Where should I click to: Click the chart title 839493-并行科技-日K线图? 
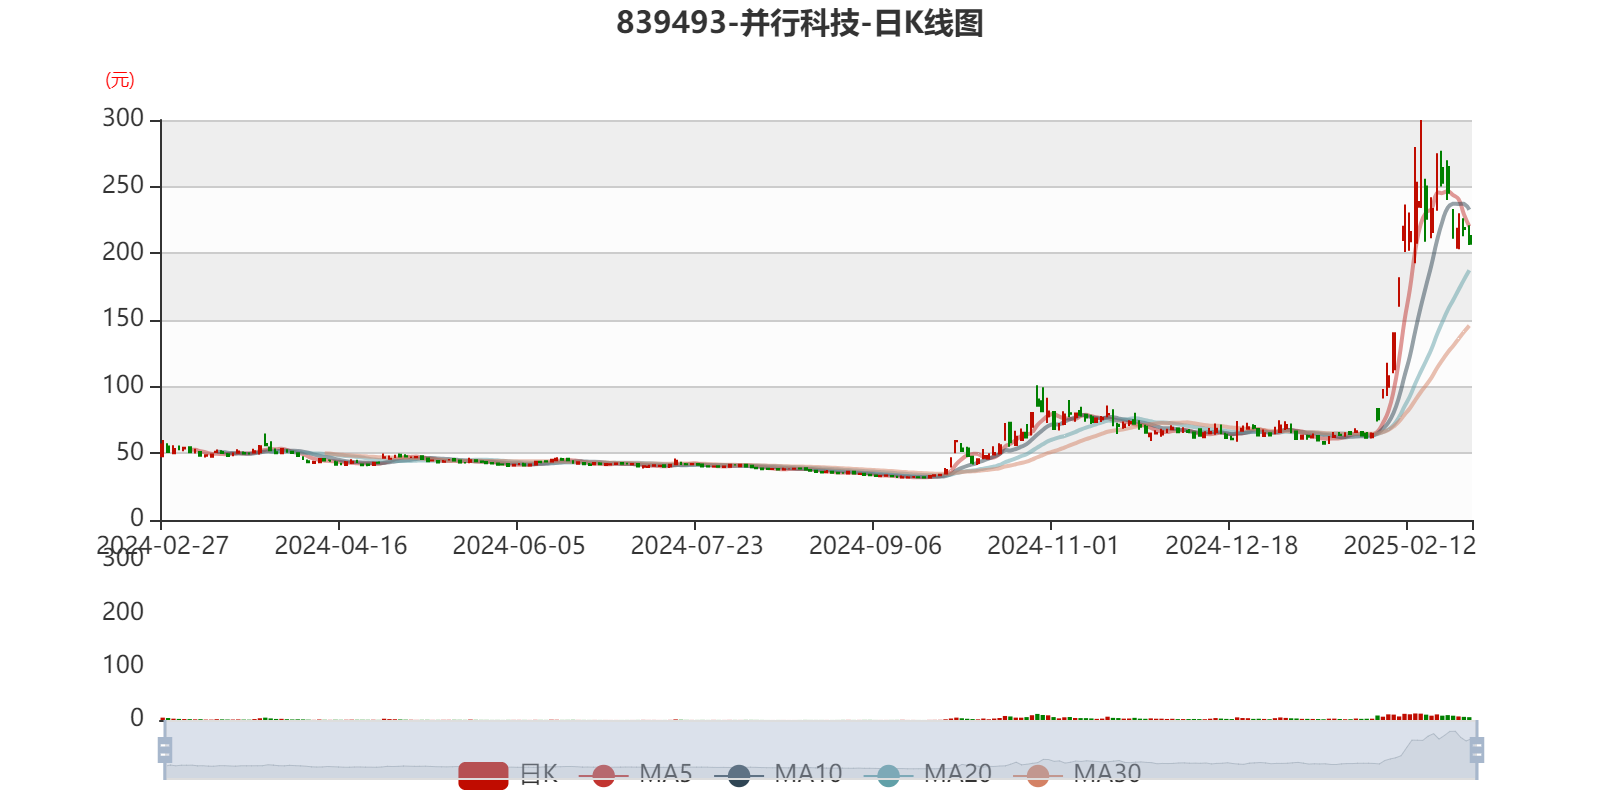800,23
